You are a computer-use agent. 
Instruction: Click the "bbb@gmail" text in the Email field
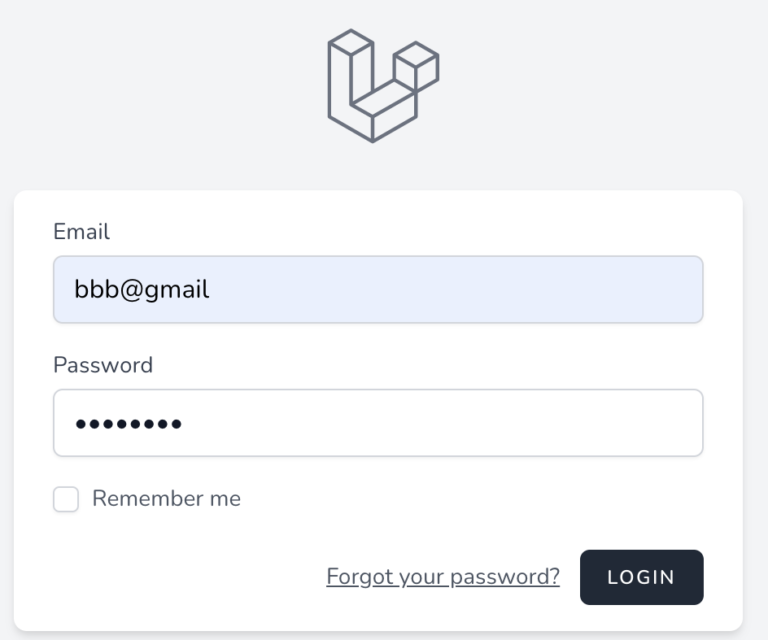pos(142,290)
